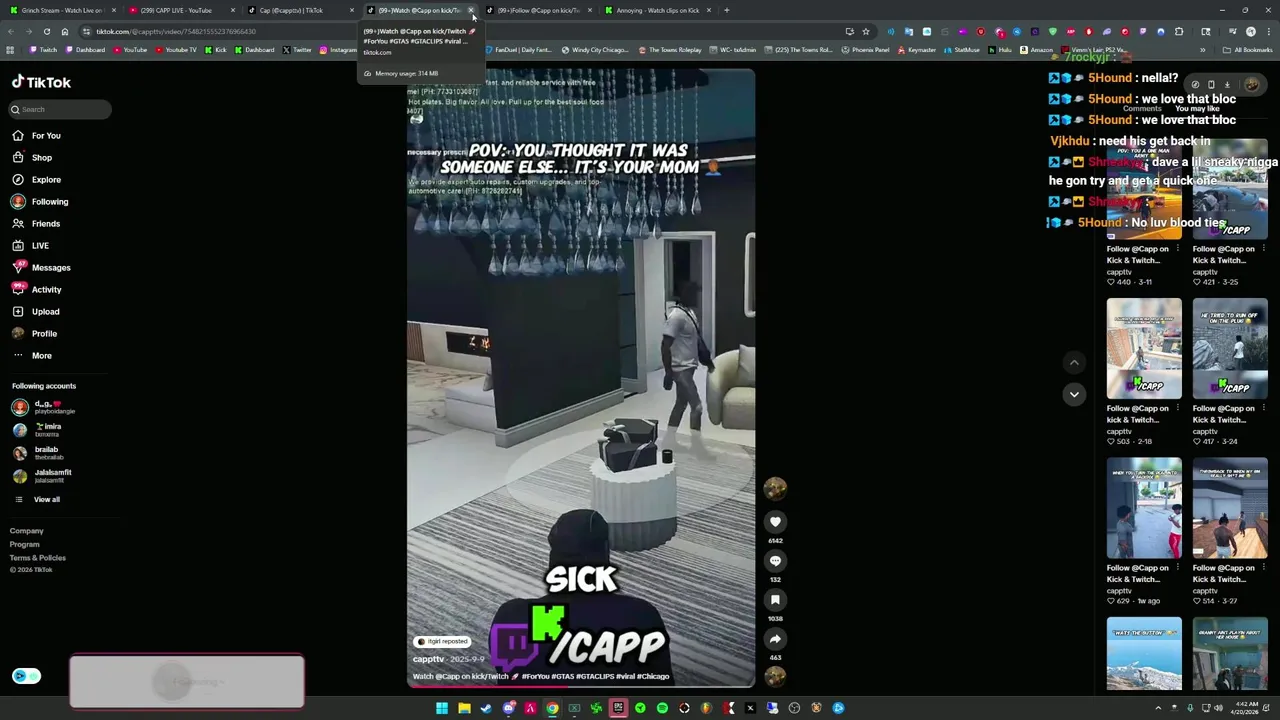Image resolution: width=1280 pixels, height=720 pixels.
Task: Expand the Terms & Policies footer section
Action: click(38, 558)
